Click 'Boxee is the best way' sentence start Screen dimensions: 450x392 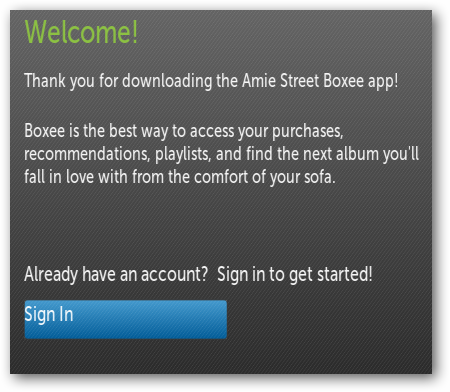97,131
